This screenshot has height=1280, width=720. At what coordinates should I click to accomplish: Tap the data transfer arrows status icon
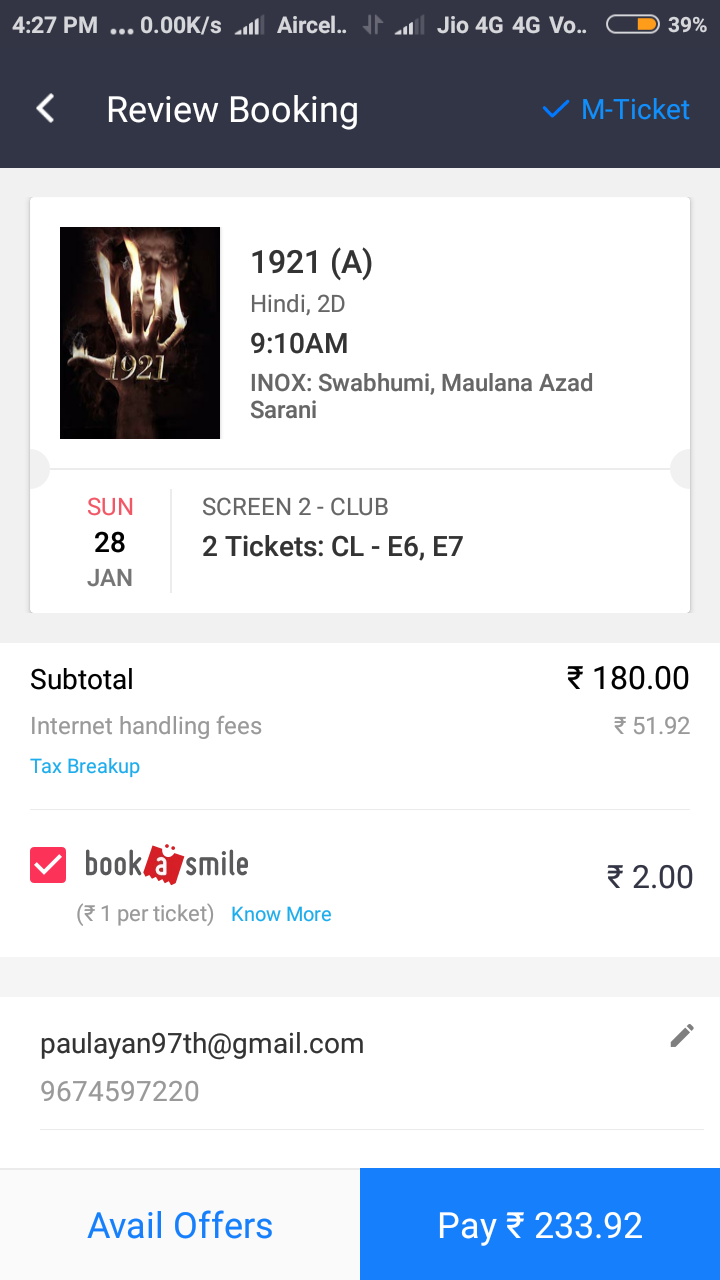point(372,26)
